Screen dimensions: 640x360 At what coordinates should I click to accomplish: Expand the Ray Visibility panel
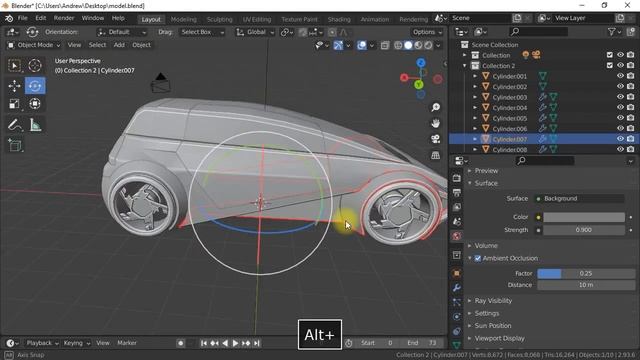point(493,301)
